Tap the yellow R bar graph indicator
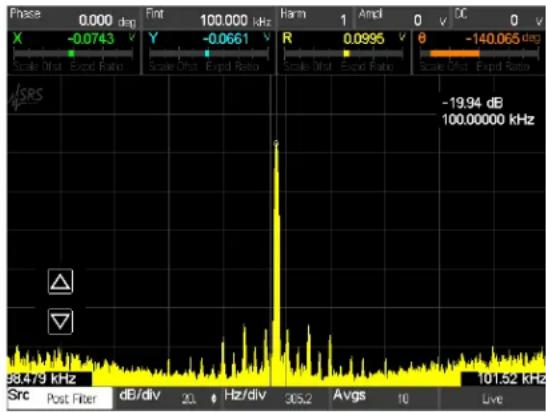Screen dimensions: 546x412 346,54
